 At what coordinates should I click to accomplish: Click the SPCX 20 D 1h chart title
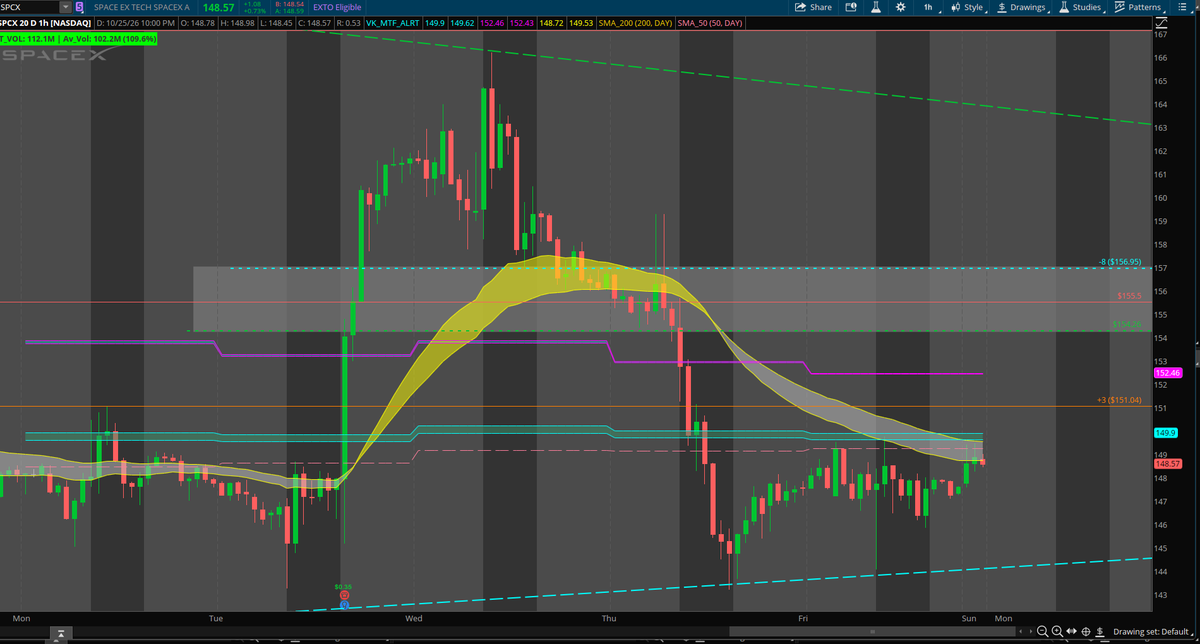pyautogui.click(x=46, y=21)
